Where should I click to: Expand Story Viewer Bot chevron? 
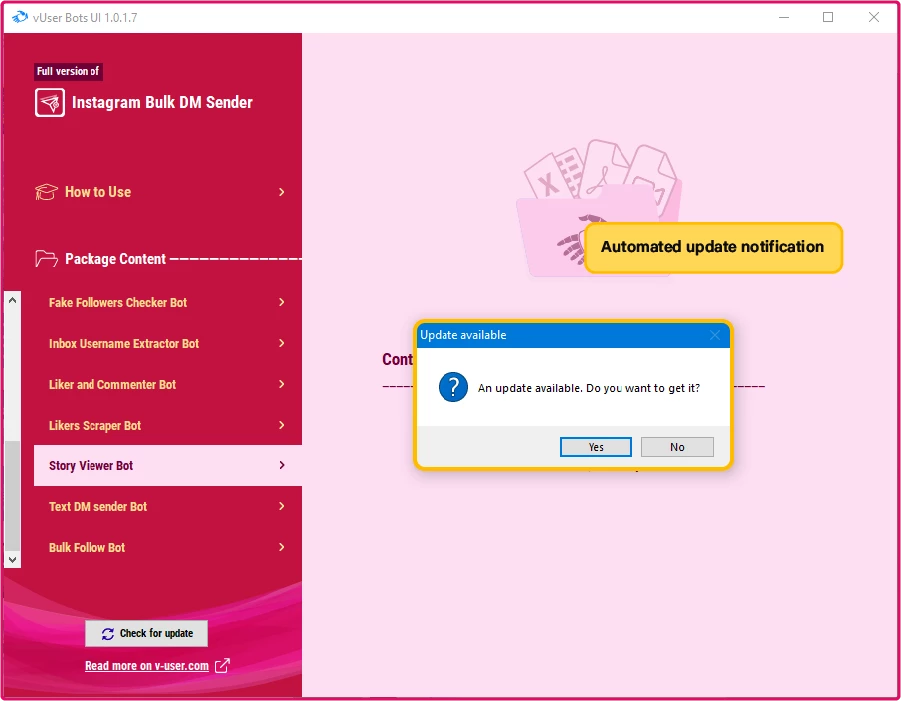pos(282,465)
